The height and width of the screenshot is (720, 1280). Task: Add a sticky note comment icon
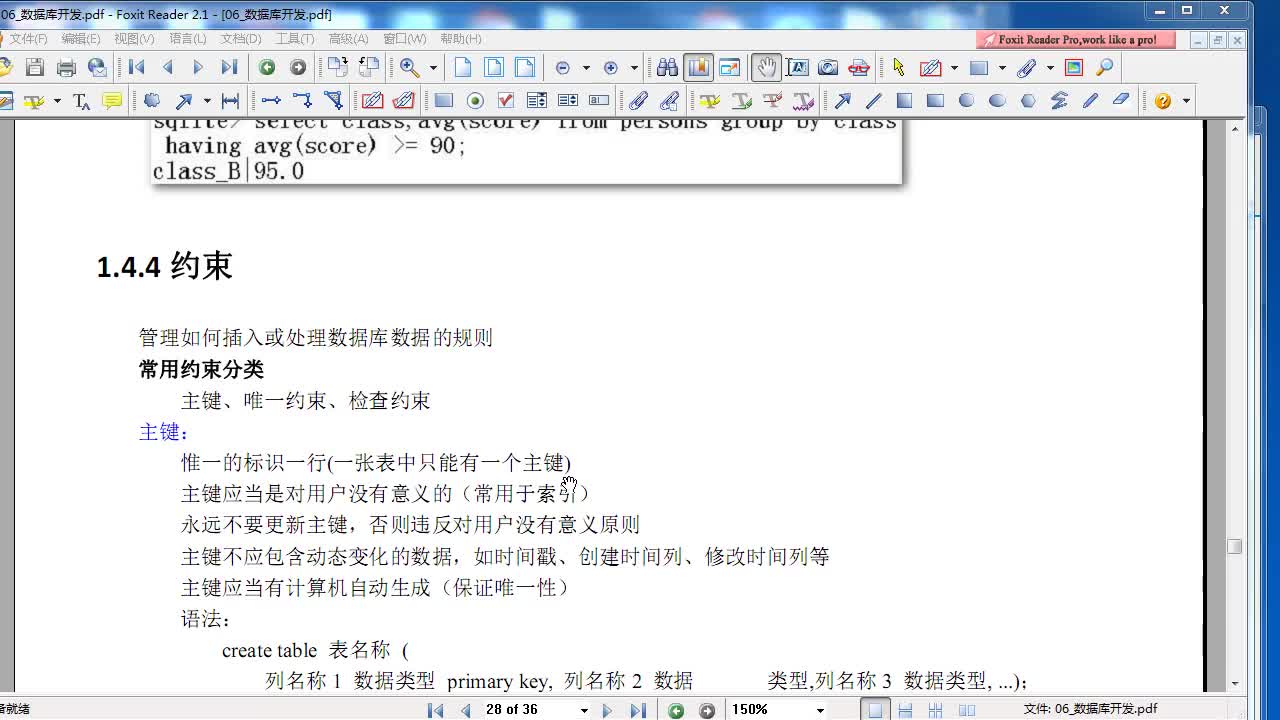(112, 101)
